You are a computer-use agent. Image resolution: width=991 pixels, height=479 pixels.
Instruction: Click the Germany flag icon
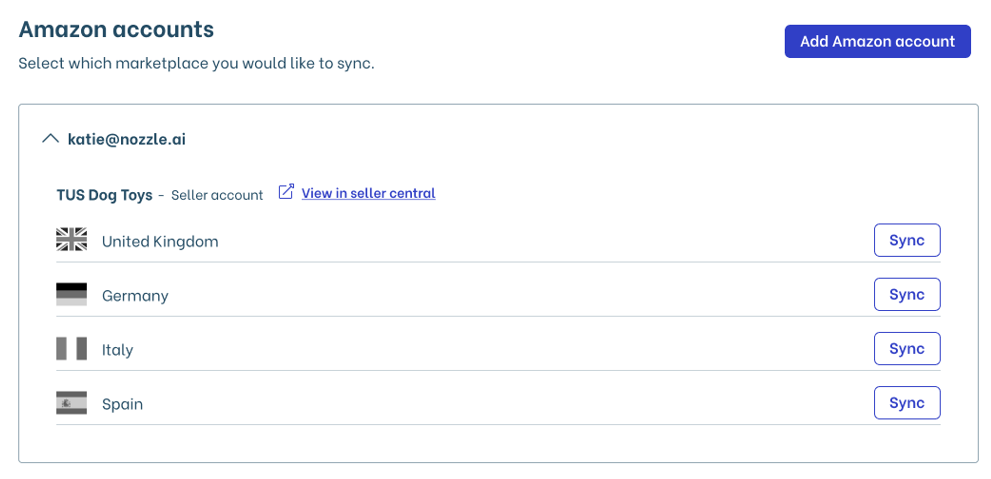coord(72,295)
